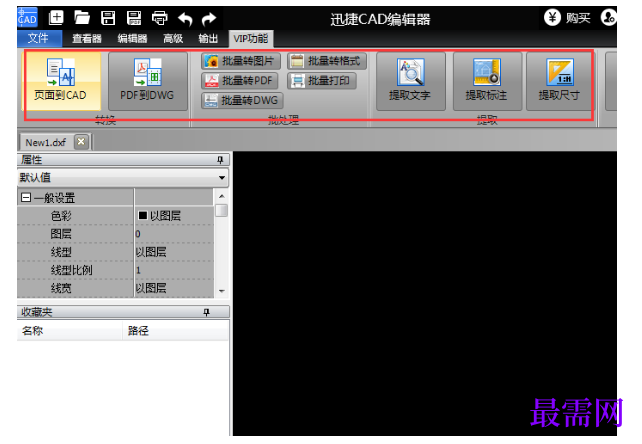Select 批量转图片 batch tool
Screen dimensions: 642x444
[241, 61]
